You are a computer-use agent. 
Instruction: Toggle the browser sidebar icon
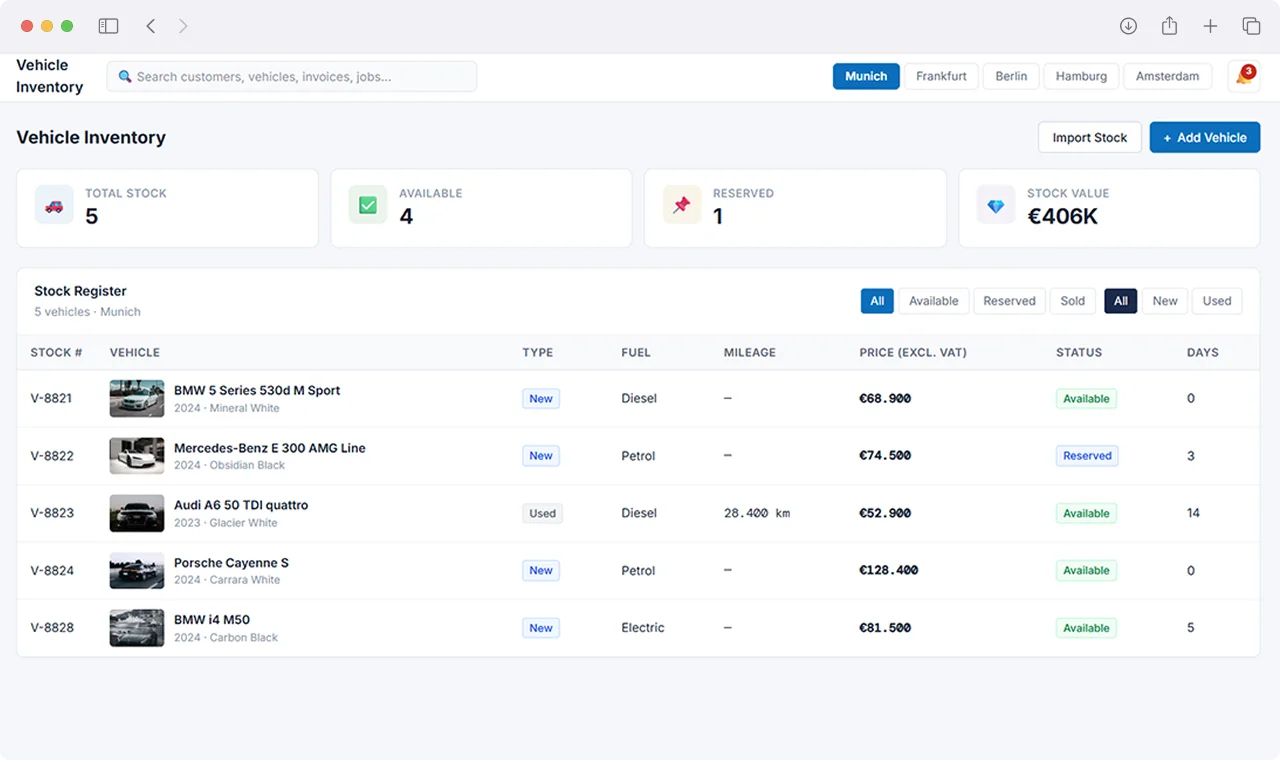point(108,26)
